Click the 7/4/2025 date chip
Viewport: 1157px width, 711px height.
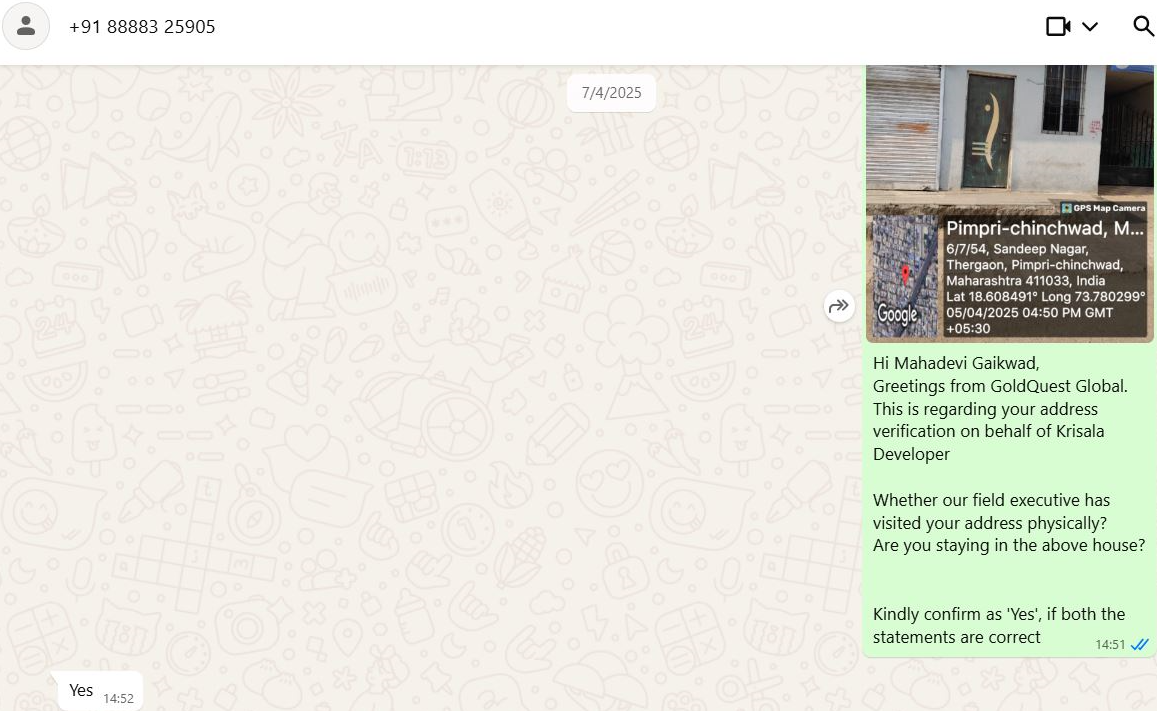[x=611, y=93]
